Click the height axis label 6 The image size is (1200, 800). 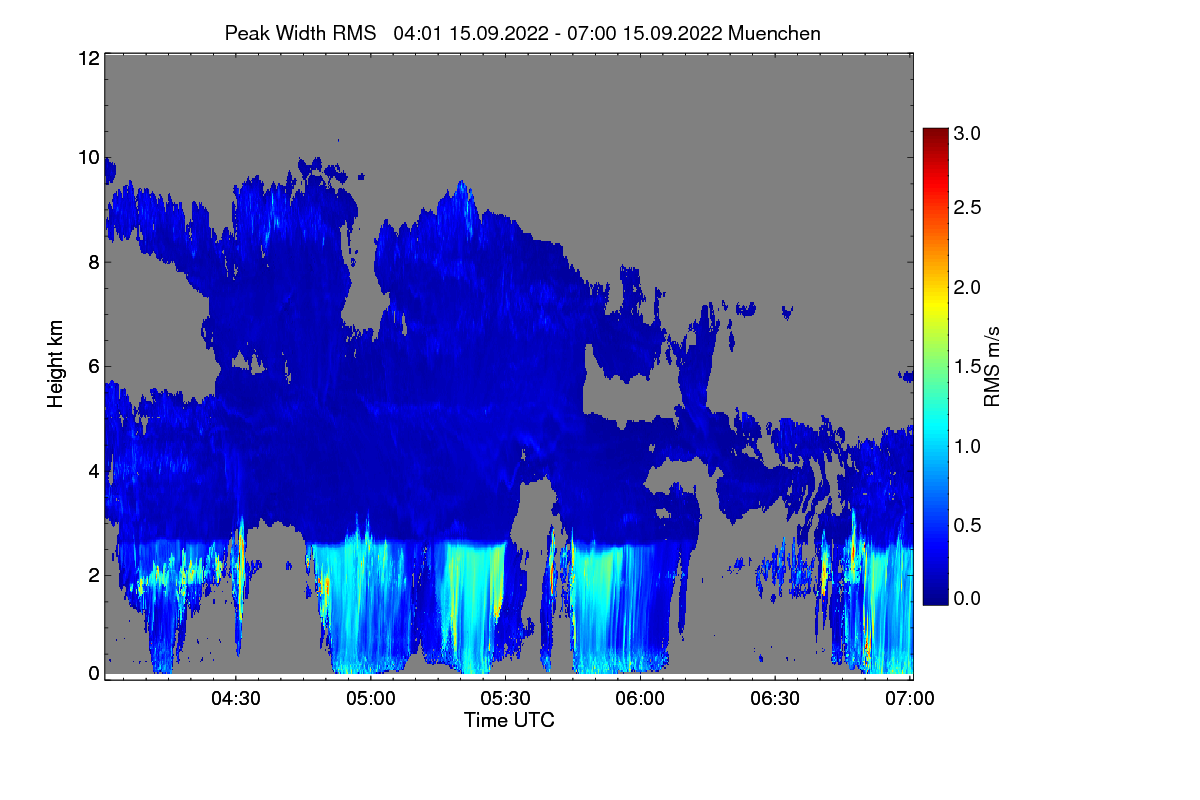point(93,366)
